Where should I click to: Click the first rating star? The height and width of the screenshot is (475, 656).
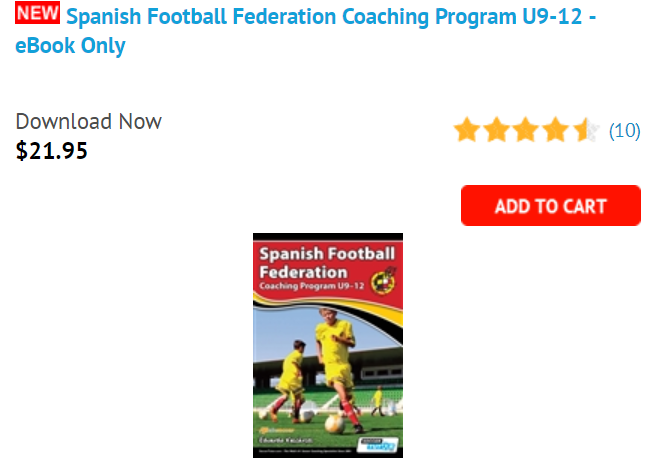pos(466,130)
